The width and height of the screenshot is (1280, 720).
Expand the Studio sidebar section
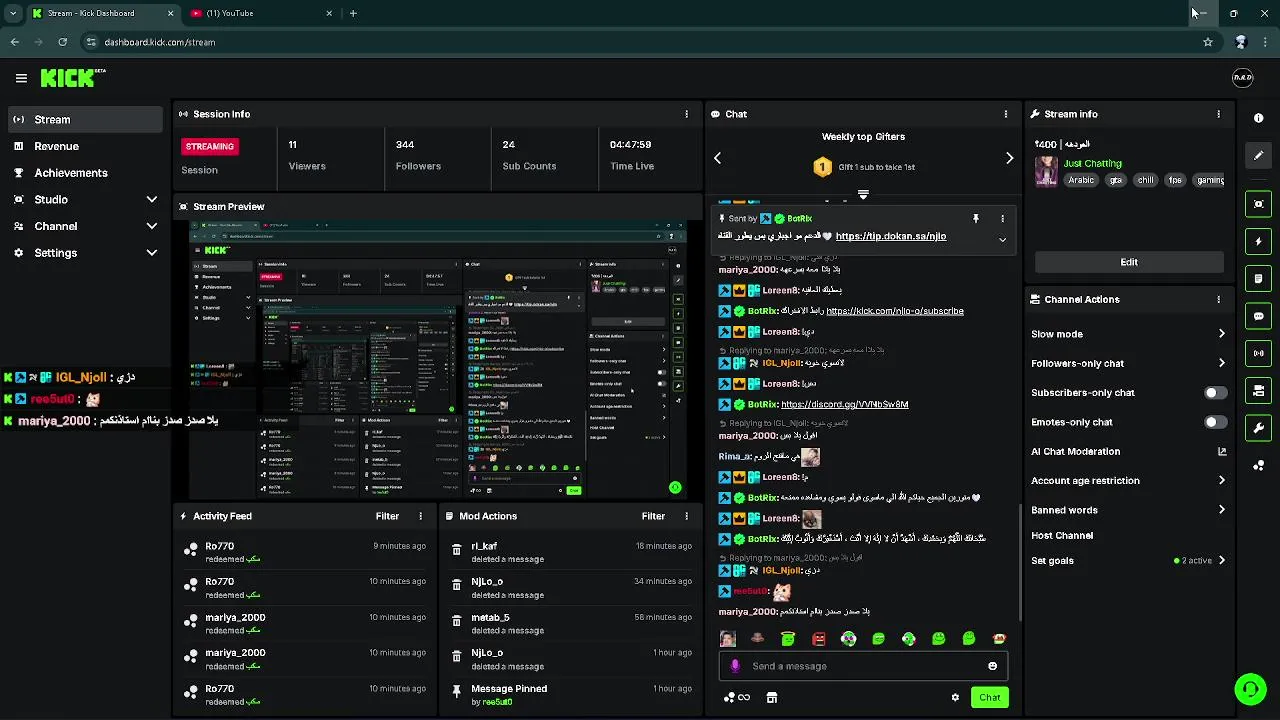click(85, 199)
